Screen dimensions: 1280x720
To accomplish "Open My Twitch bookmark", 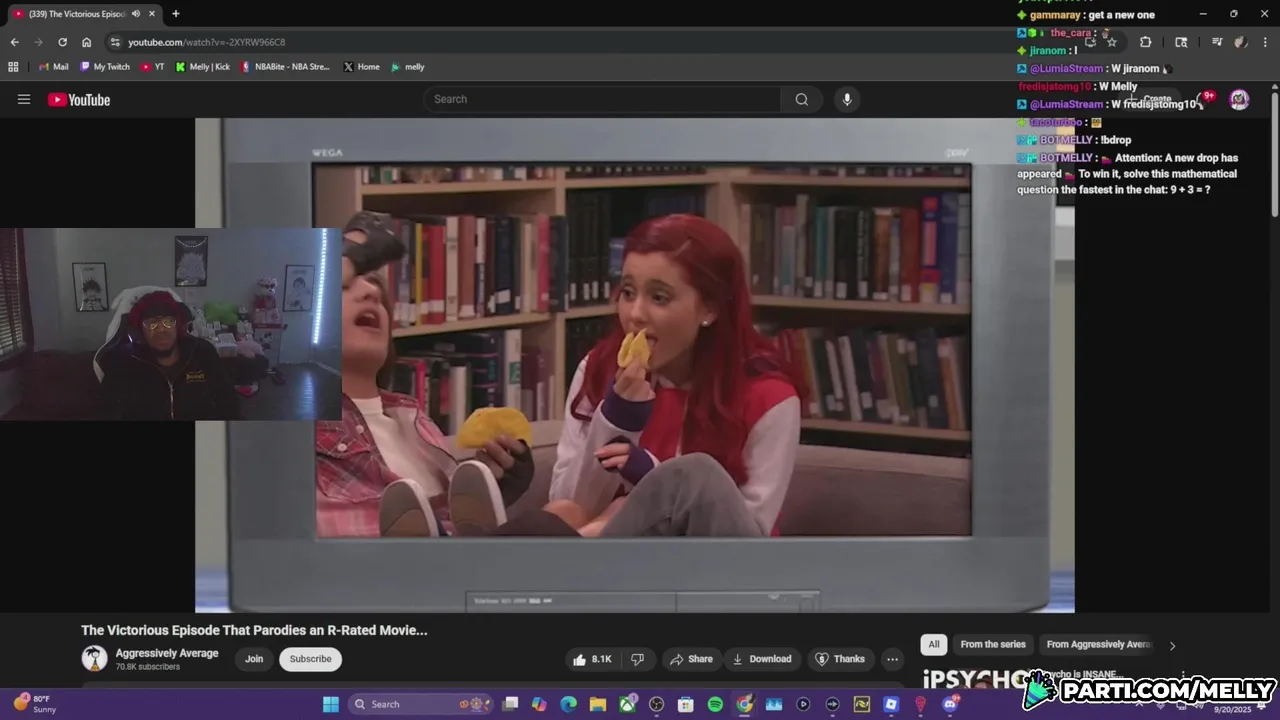I will click(105, 67).
